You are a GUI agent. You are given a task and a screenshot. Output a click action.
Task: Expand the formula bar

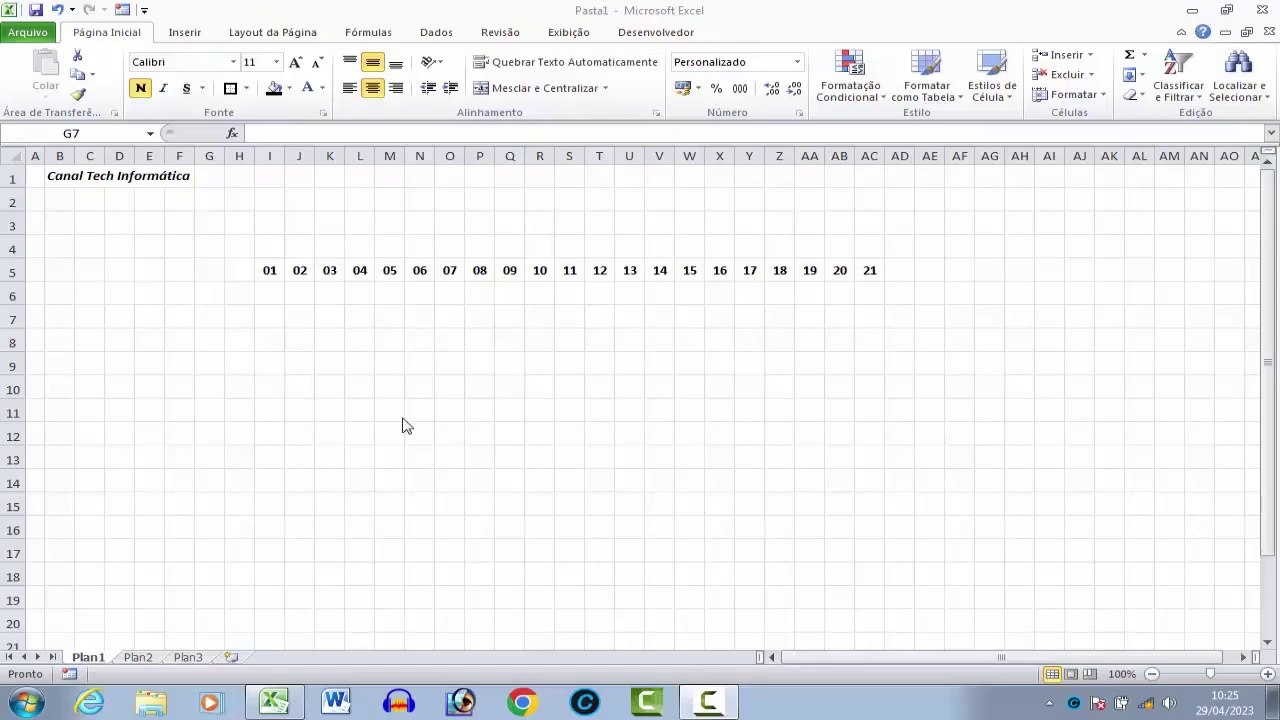click(1271, 133)
